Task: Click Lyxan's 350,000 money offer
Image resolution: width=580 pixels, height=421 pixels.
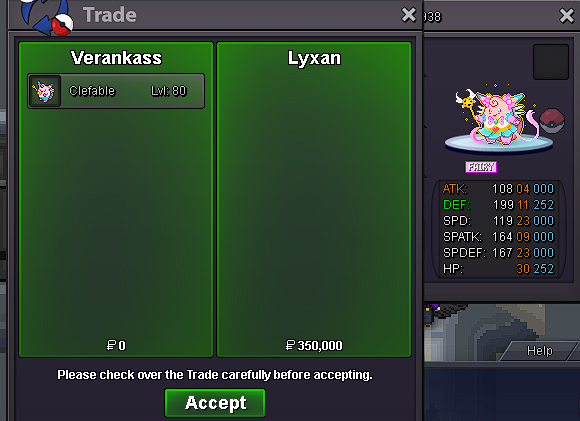Action: tap(314, 345)
